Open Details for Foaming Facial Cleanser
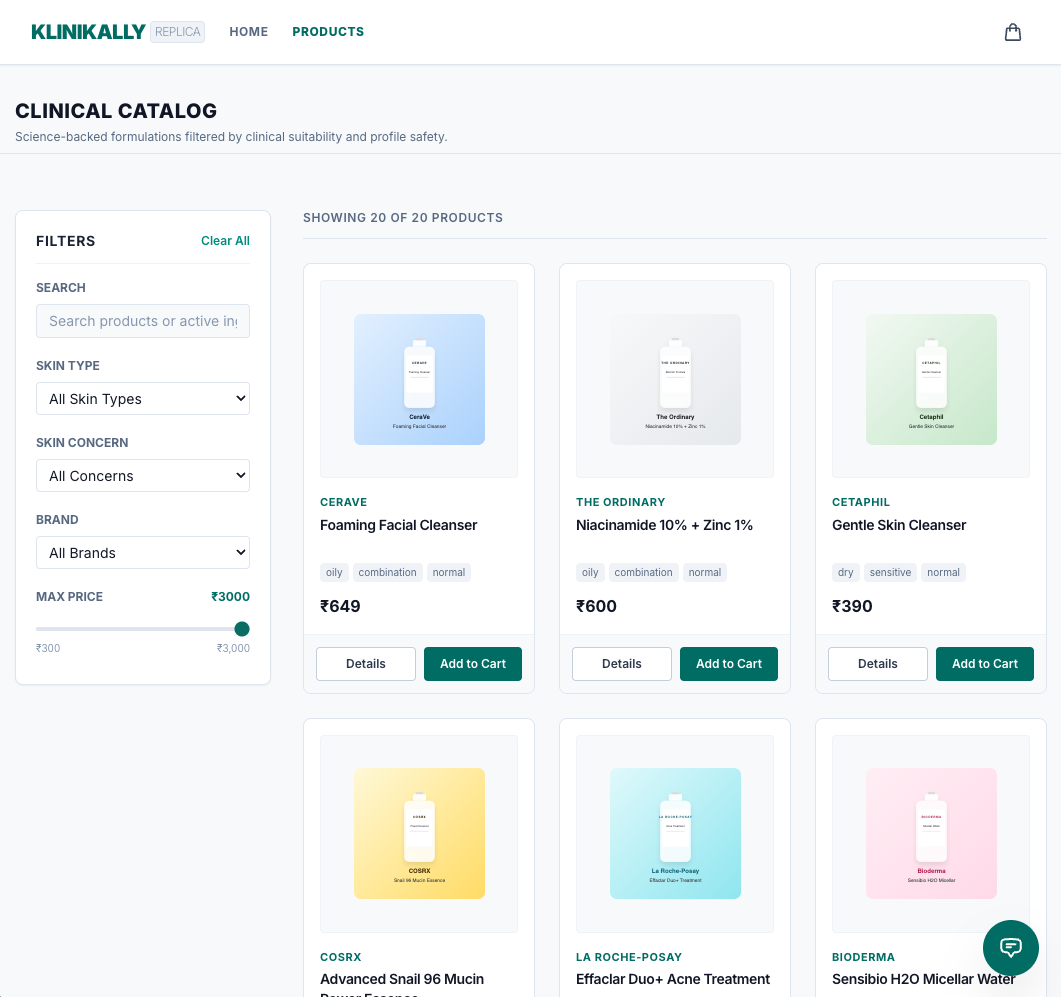 (x=366, y=664)
